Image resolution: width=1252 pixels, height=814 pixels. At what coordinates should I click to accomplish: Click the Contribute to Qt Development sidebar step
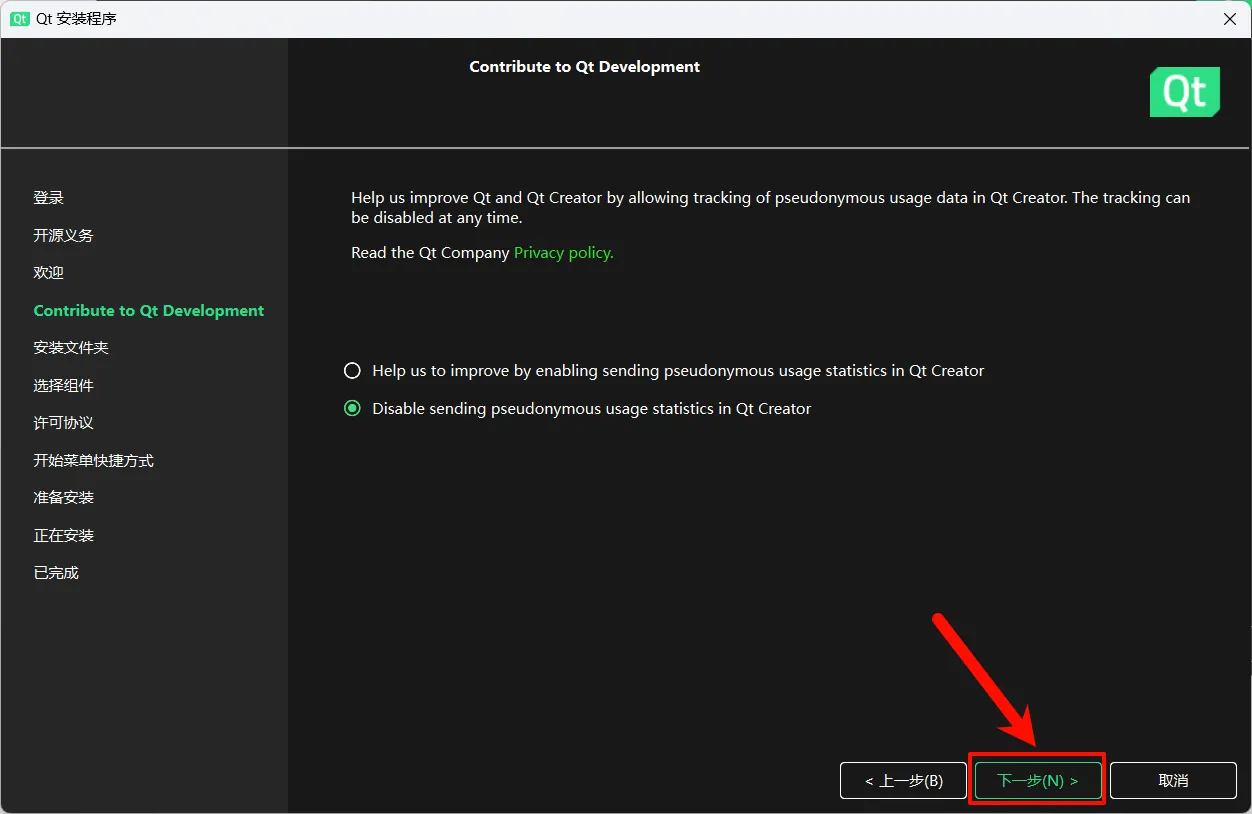coord(148,311)
